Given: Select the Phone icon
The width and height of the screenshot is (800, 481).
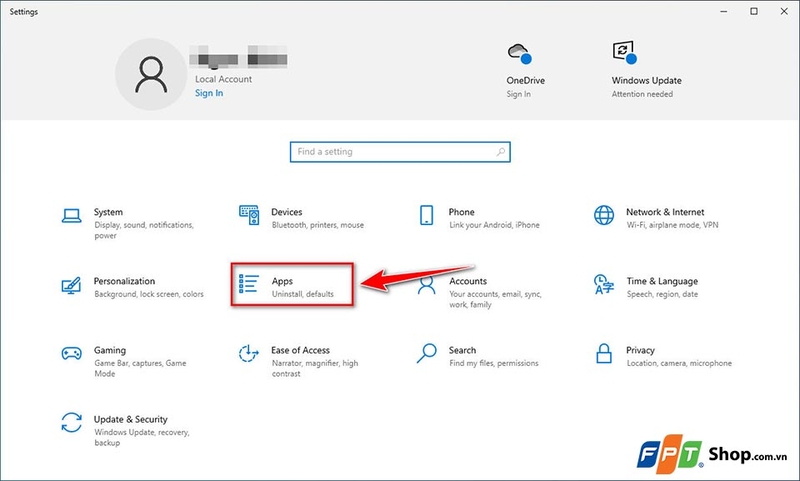Looking at the screenshot, I should tap(427, 215).
